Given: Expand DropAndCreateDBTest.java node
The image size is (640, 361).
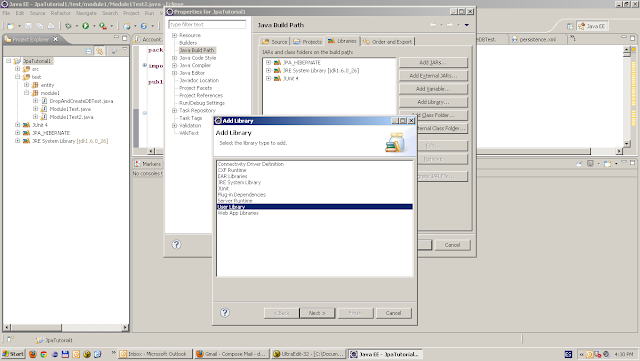Looking at the screenshot, I should coord(36,101).
